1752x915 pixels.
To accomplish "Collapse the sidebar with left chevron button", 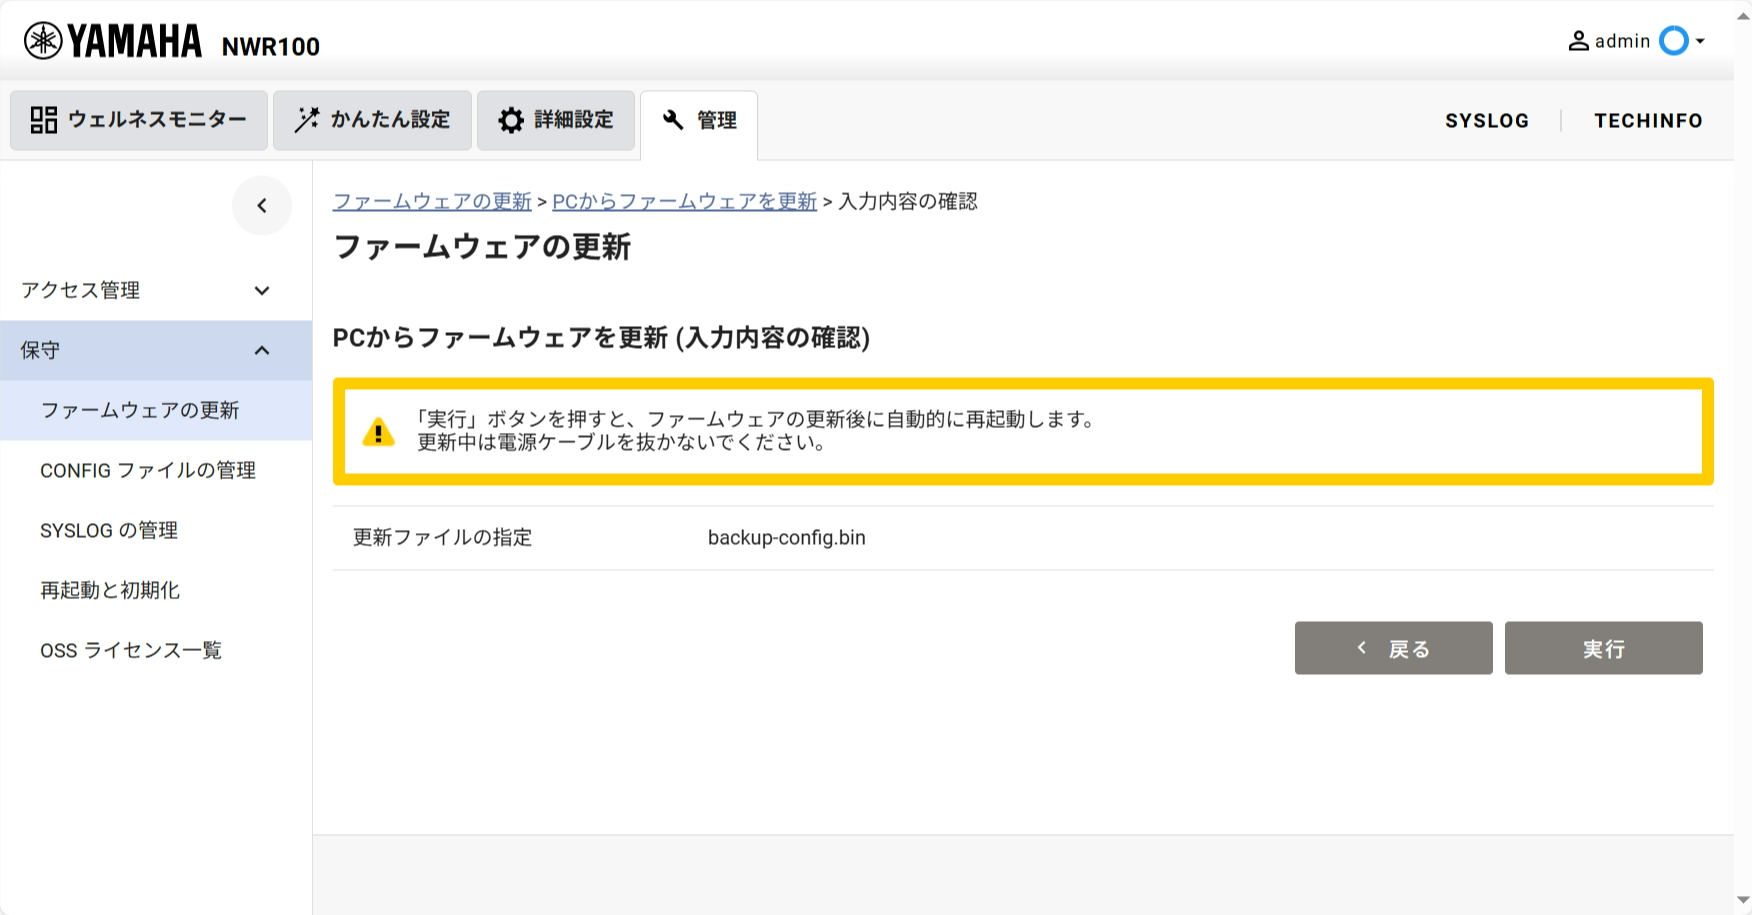I will pyautogui.click(x=262, y=206).
